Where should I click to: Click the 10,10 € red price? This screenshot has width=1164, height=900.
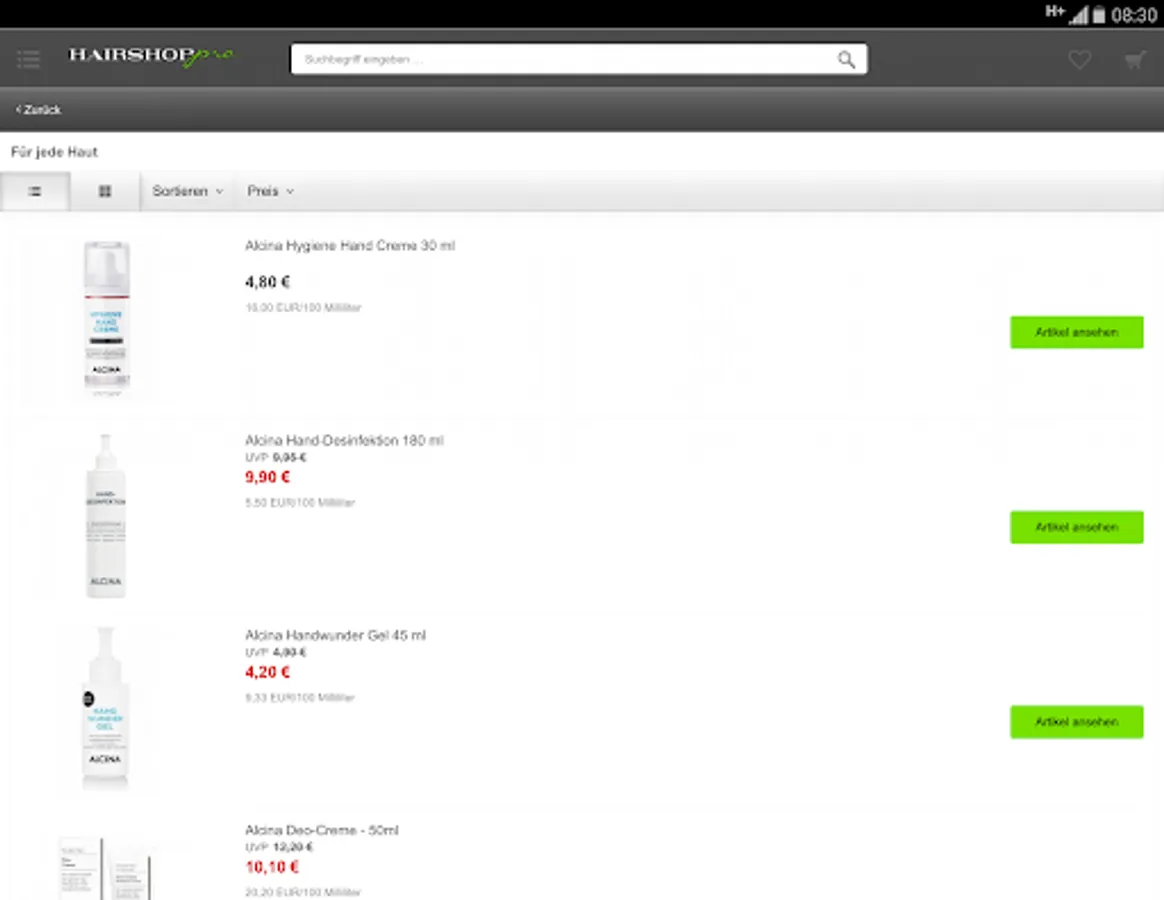pyautogui.click(x=272, y=867)
